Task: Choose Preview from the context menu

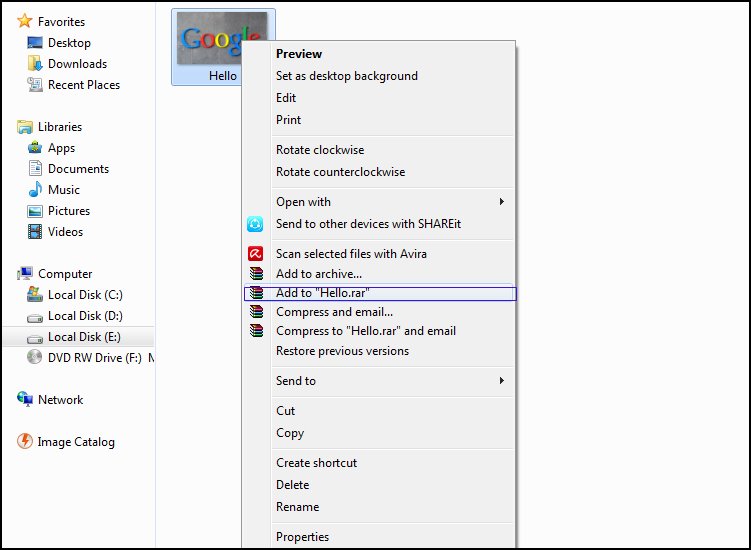Action: click(x=378, y=54)
